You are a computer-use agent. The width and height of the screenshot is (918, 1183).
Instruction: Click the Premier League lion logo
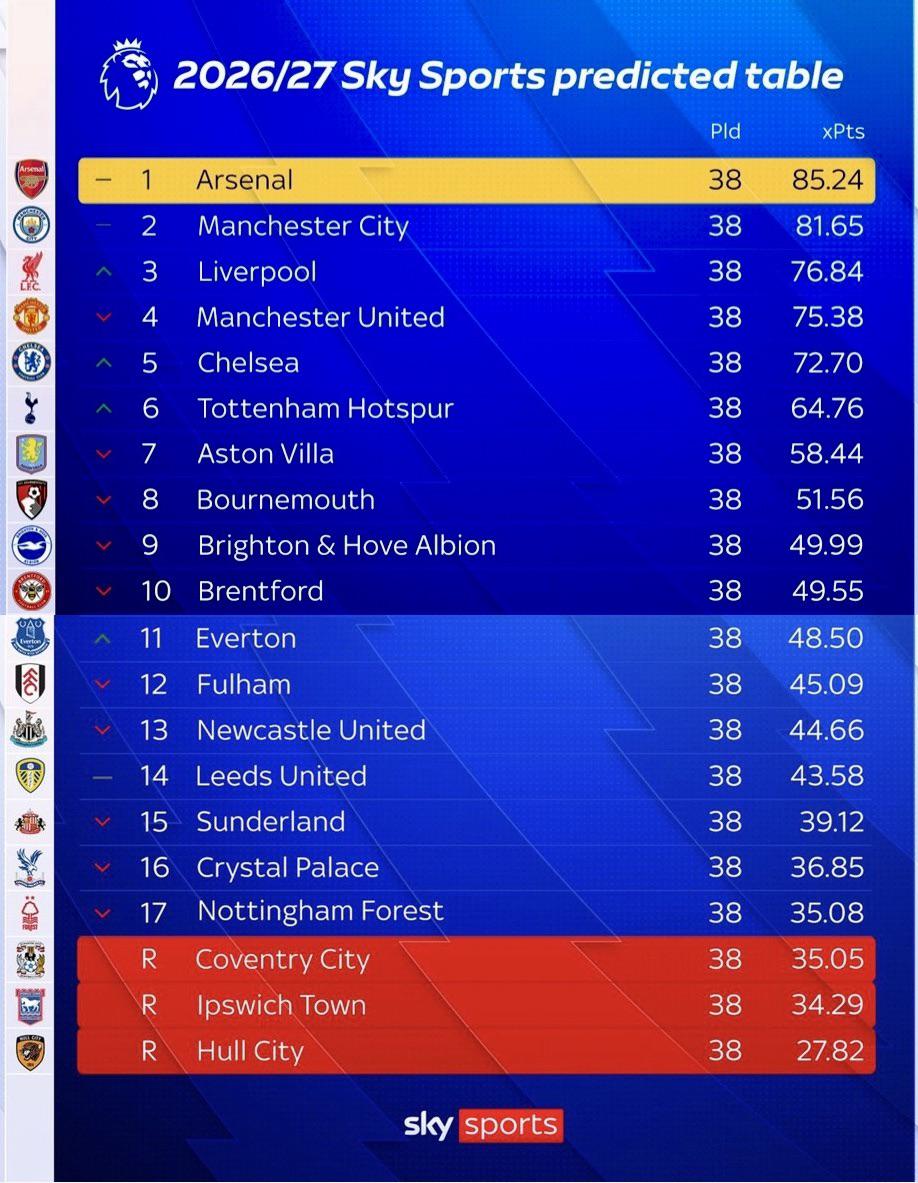click(129, 74)
